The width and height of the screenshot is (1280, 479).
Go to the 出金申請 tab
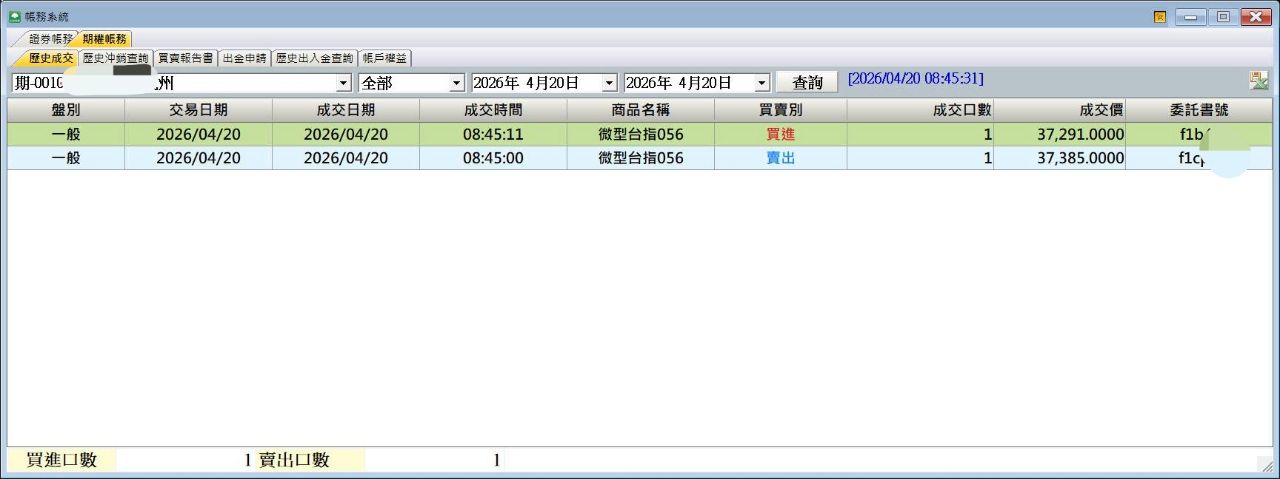click(x=244, y=58)
